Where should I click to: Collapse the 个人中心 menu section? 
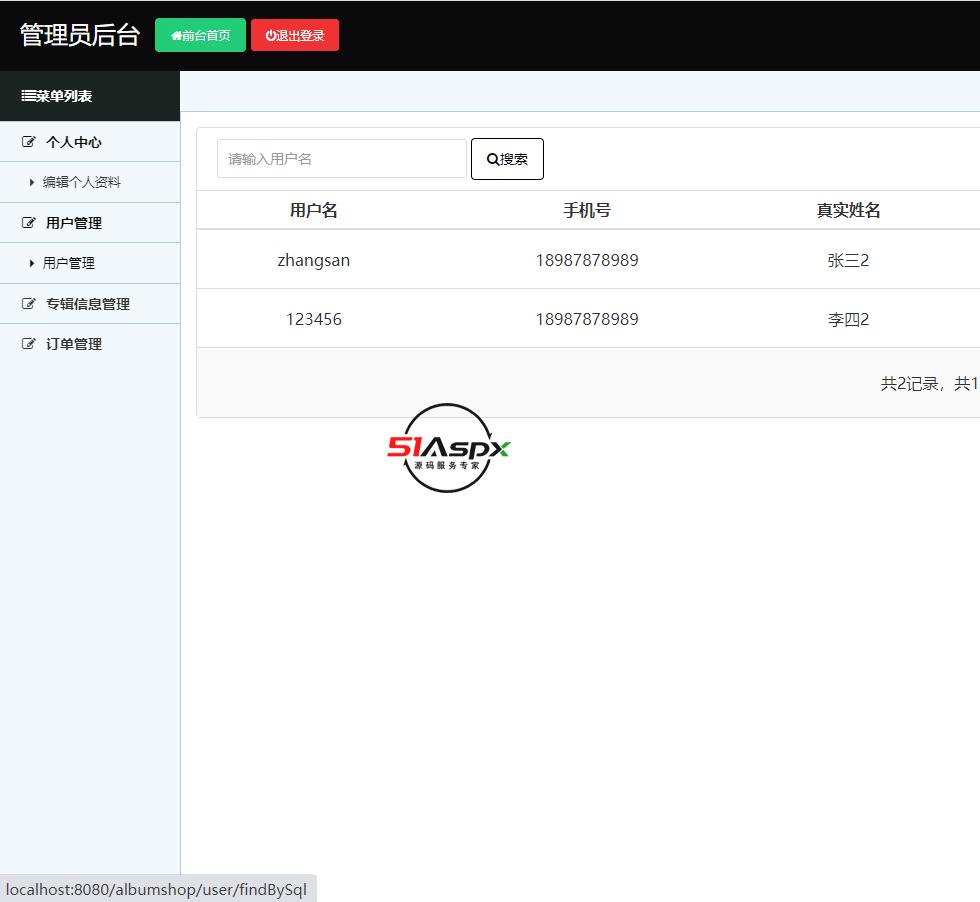[x=74, y=142]
